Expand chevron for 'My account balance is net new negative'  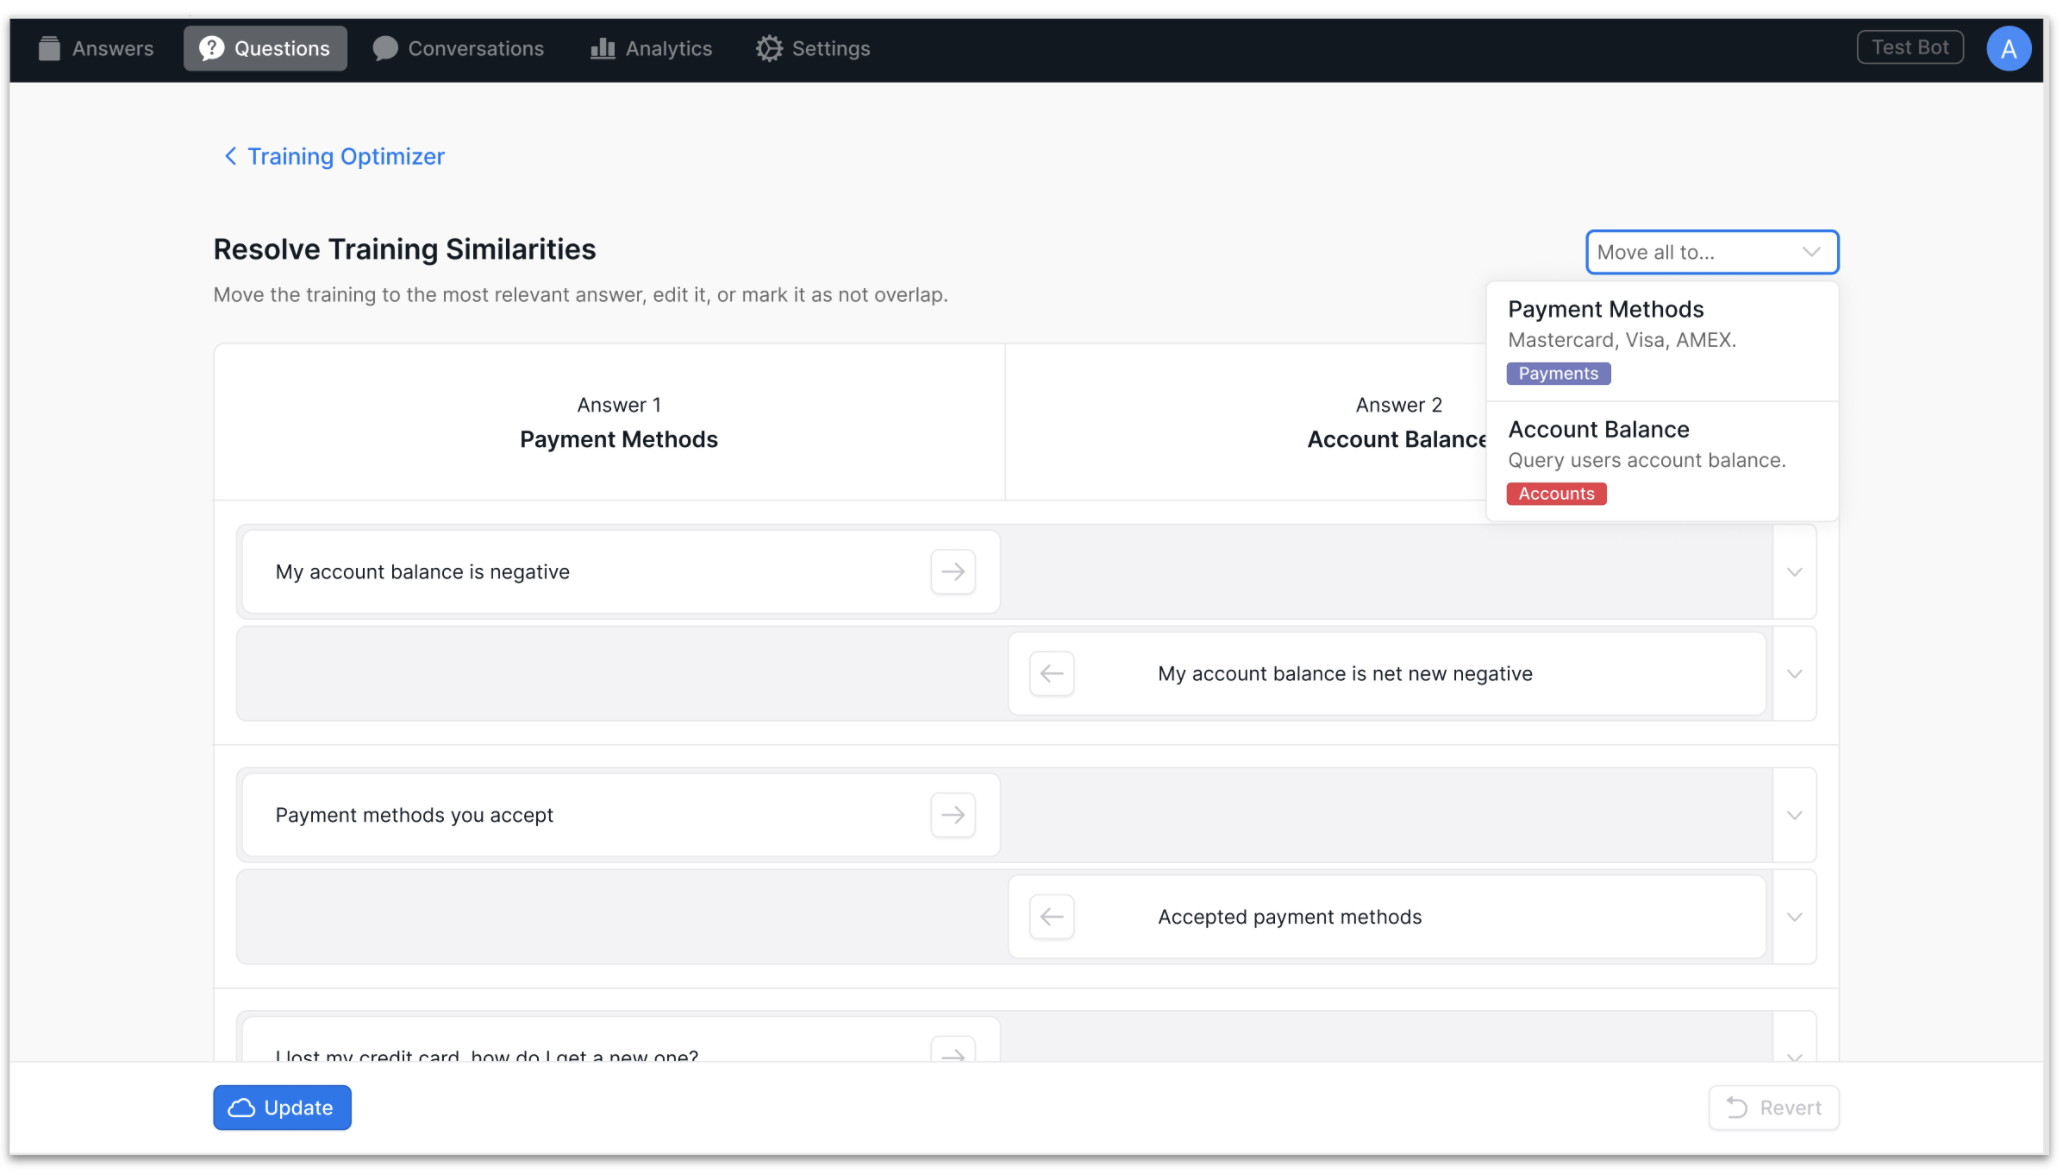click(1794, 674)
